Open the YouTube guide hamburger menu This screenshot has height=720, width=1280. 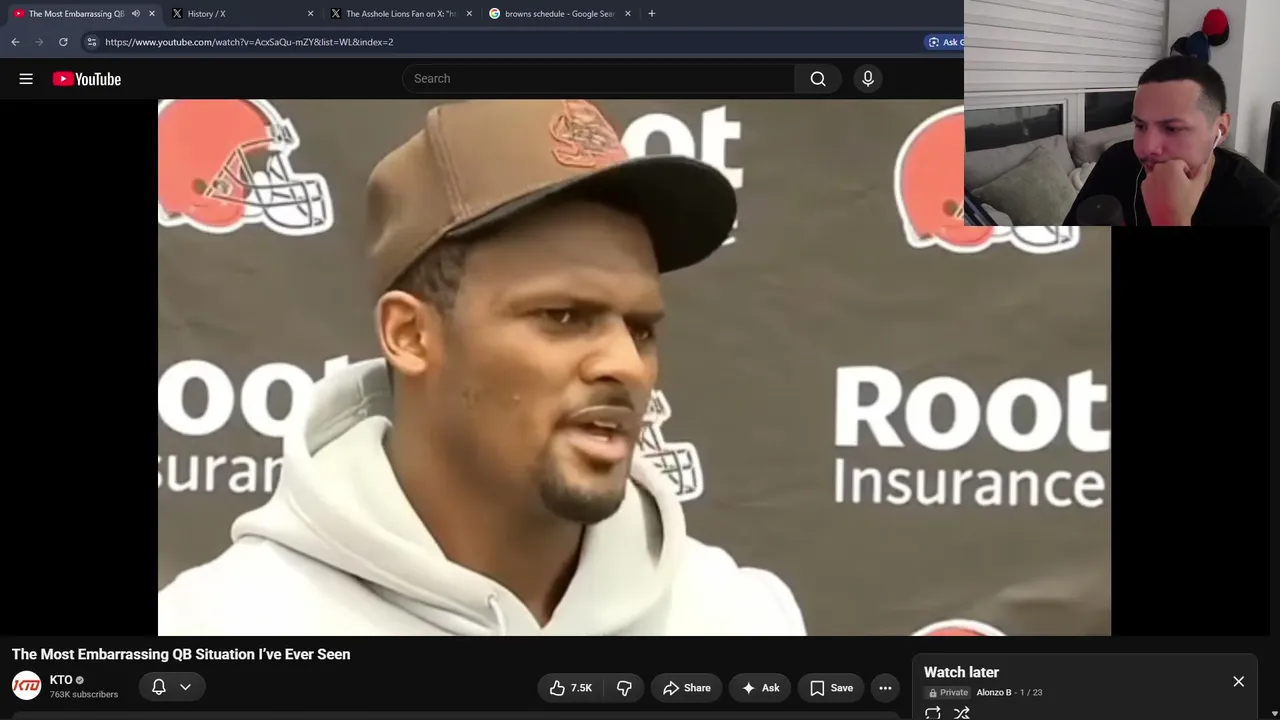click(26, 79)
